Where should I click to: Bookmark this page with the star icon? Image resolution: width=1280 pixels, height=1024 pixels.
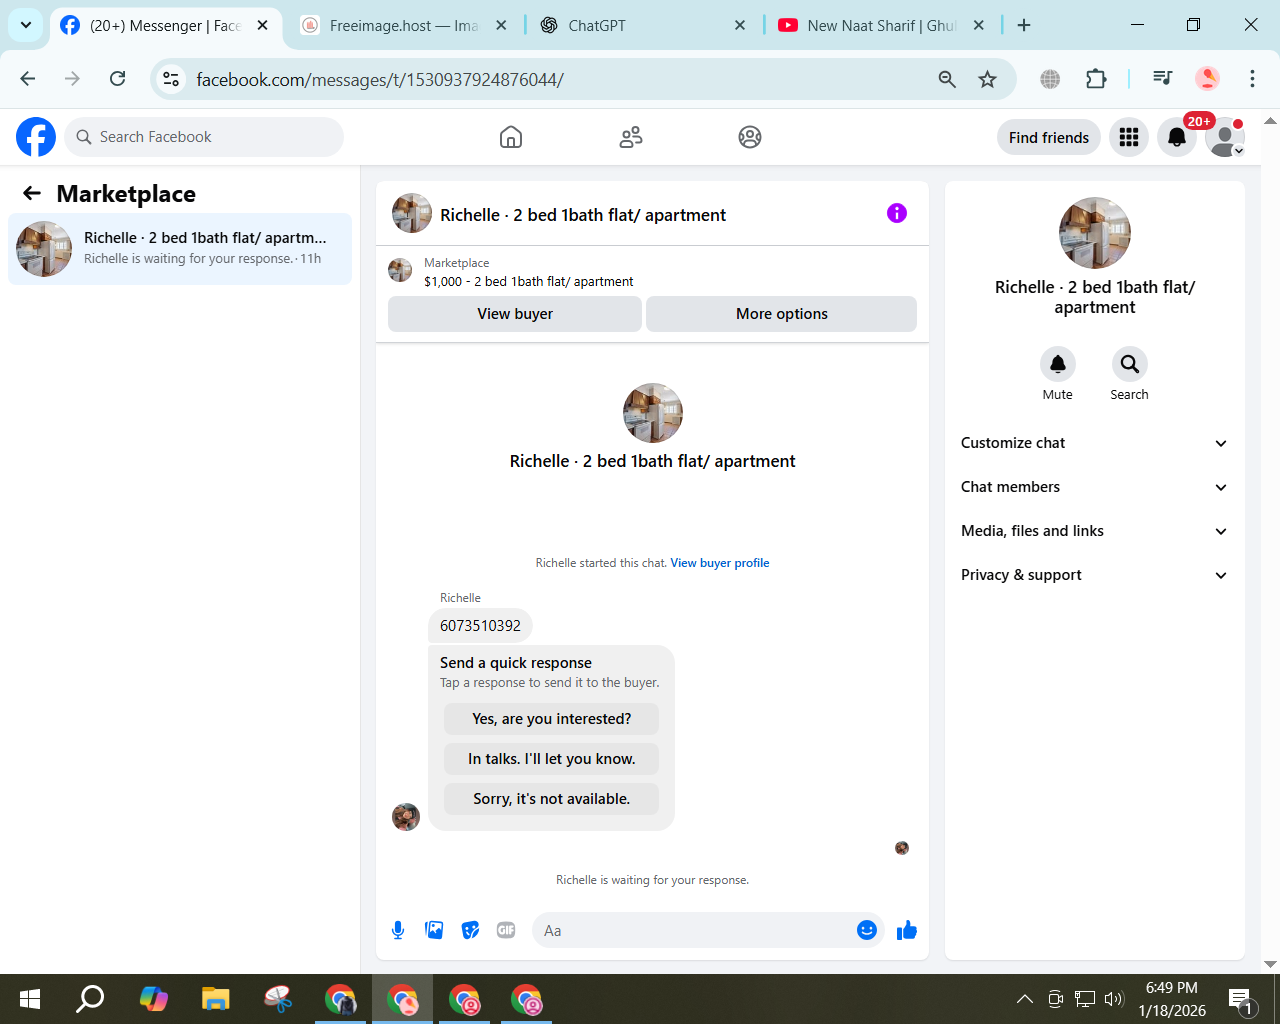pyautogui.click(x=988, y=79)
